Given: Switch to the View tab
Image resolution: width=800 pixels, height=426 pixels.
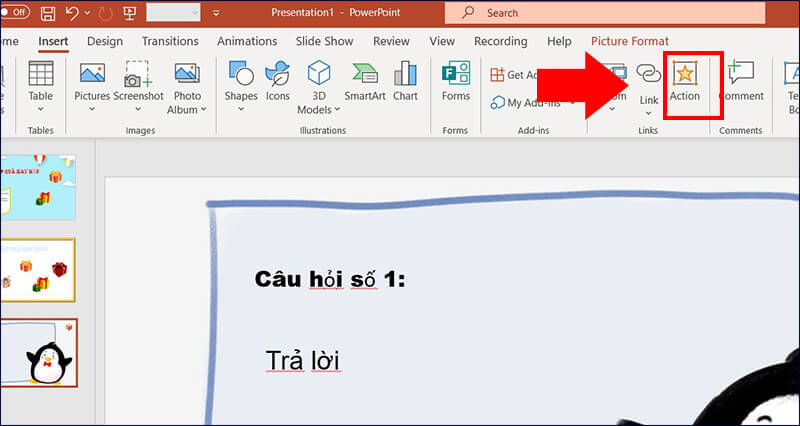Looking at the screenshot, I should (442, 41).
